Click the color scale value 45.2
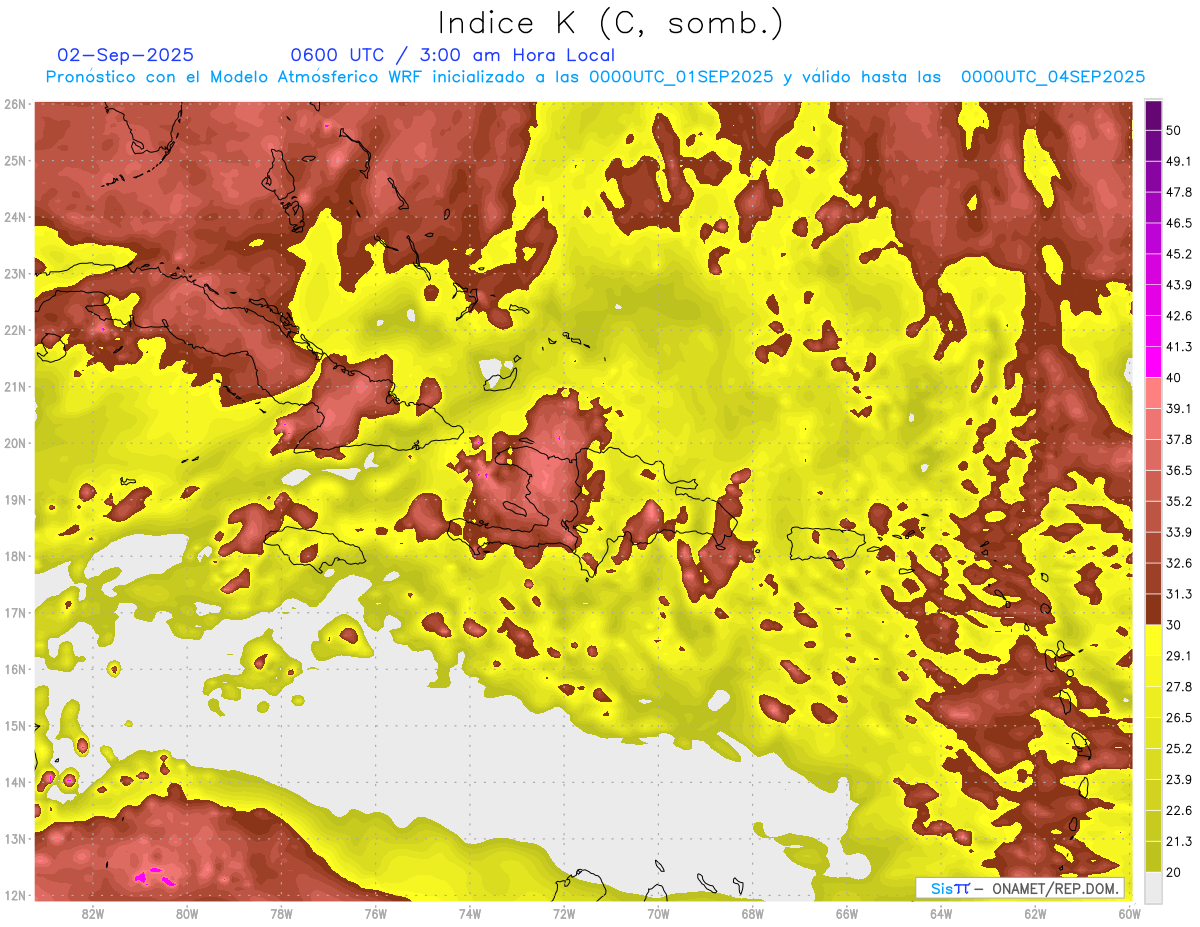Image resolution: width=1200 pixels, height=927 pixels. tap(1178, 254)
